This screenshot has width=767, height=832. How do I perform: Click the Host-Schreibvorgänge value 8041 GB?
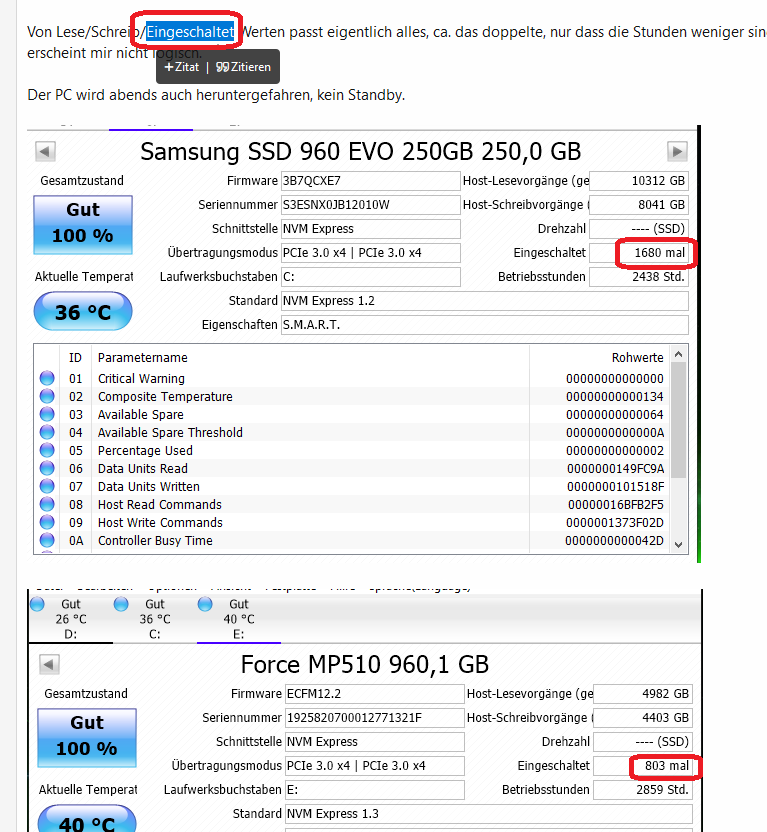[639, 205]
